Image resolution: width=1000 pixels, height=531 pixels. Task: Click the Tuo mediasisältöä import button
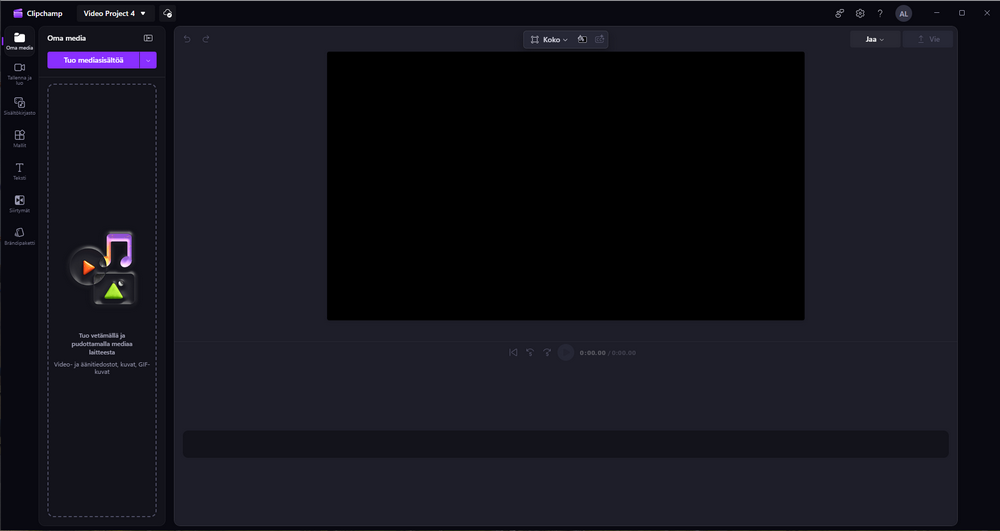pyautogui.click(x=93, y=60)
